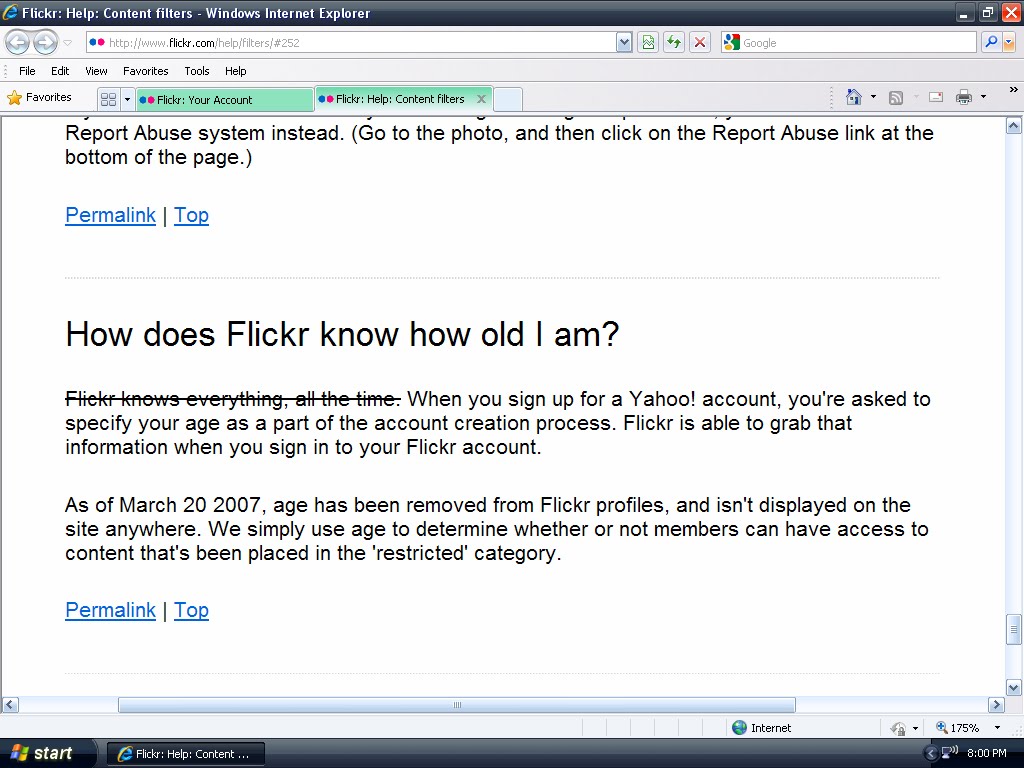This screenshot has width=1024, height=768.
Task: Click the Internet security zone indicator
Action: pos(761,728)
